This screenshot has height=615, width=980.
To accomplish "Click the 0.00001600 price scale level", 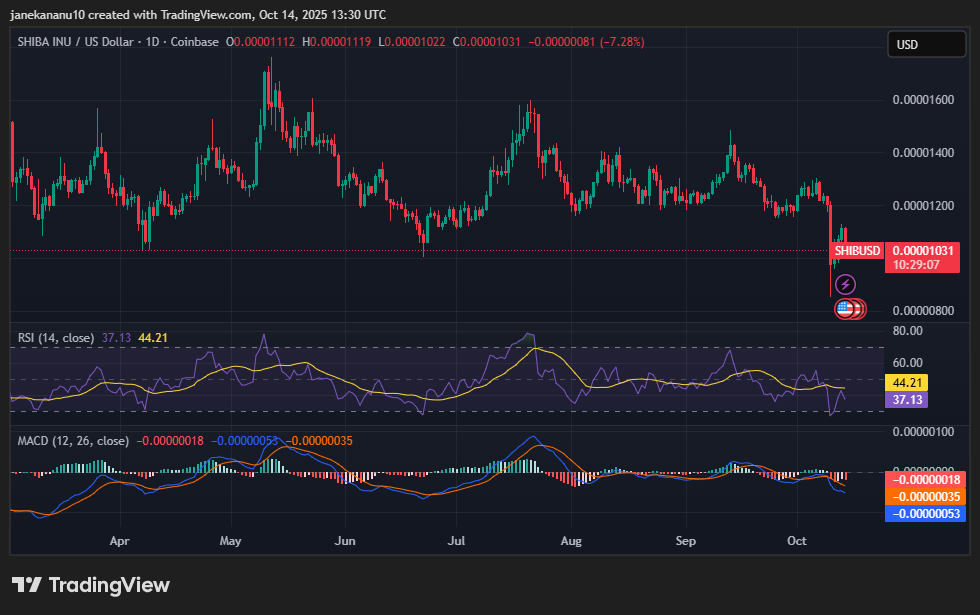I will [922, 100].
